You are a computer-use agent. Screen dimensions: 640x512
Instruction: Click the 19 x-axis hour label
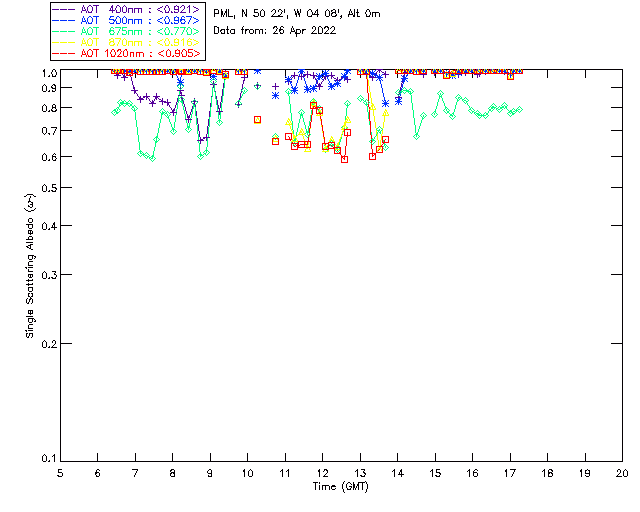coord(585,473)
